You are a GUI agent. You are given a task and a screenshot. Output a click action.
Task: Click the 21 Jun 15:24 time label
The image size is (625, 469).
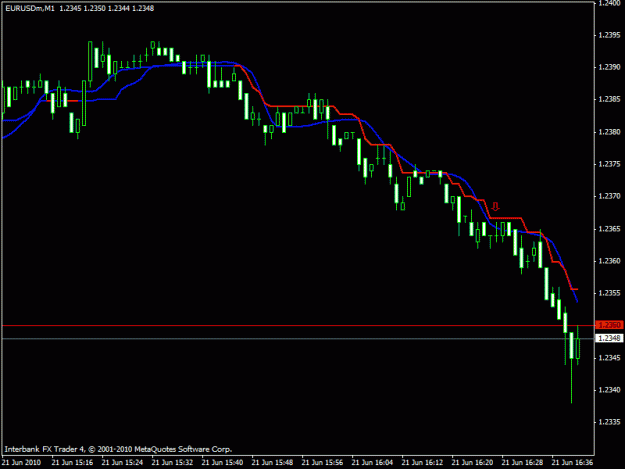[x=122, y=462]
